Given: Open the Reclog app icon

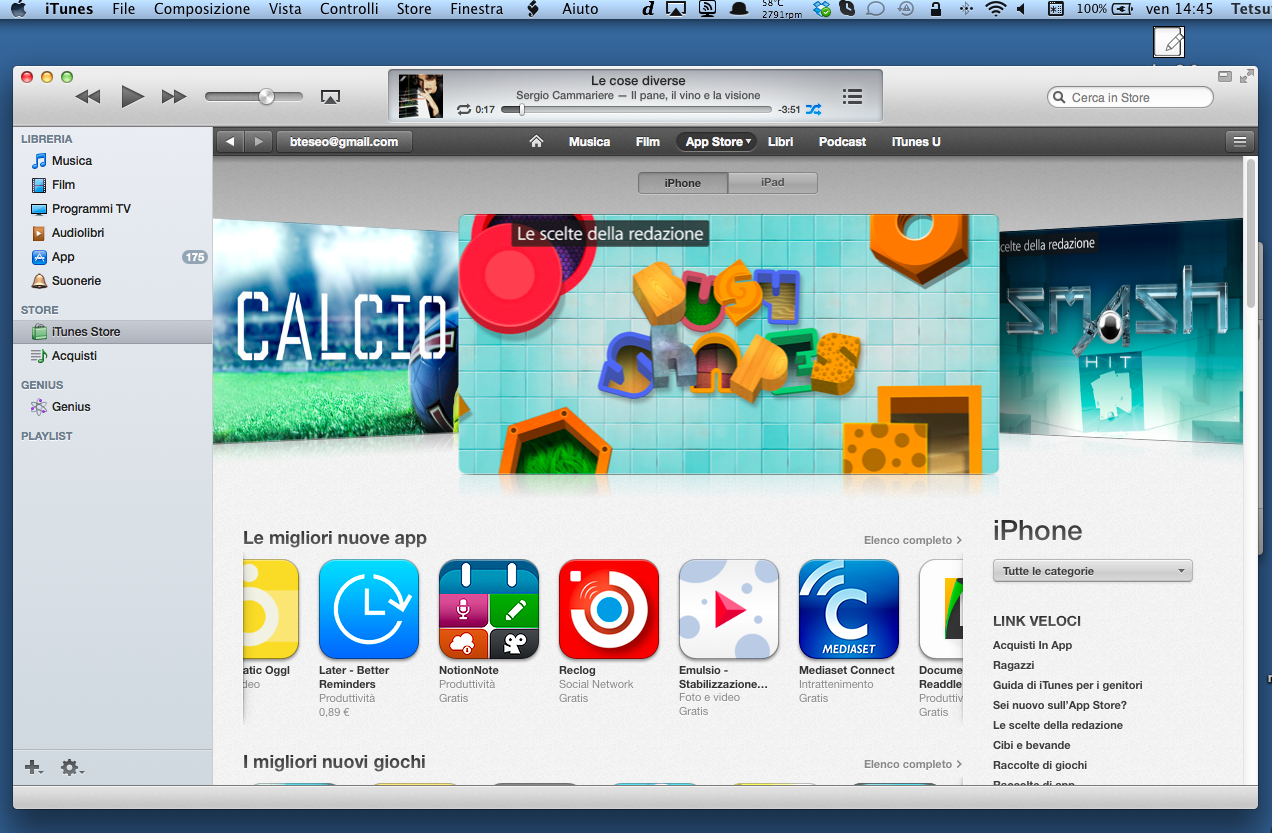Looking at the screenshot, I should (x=609, y=609).
